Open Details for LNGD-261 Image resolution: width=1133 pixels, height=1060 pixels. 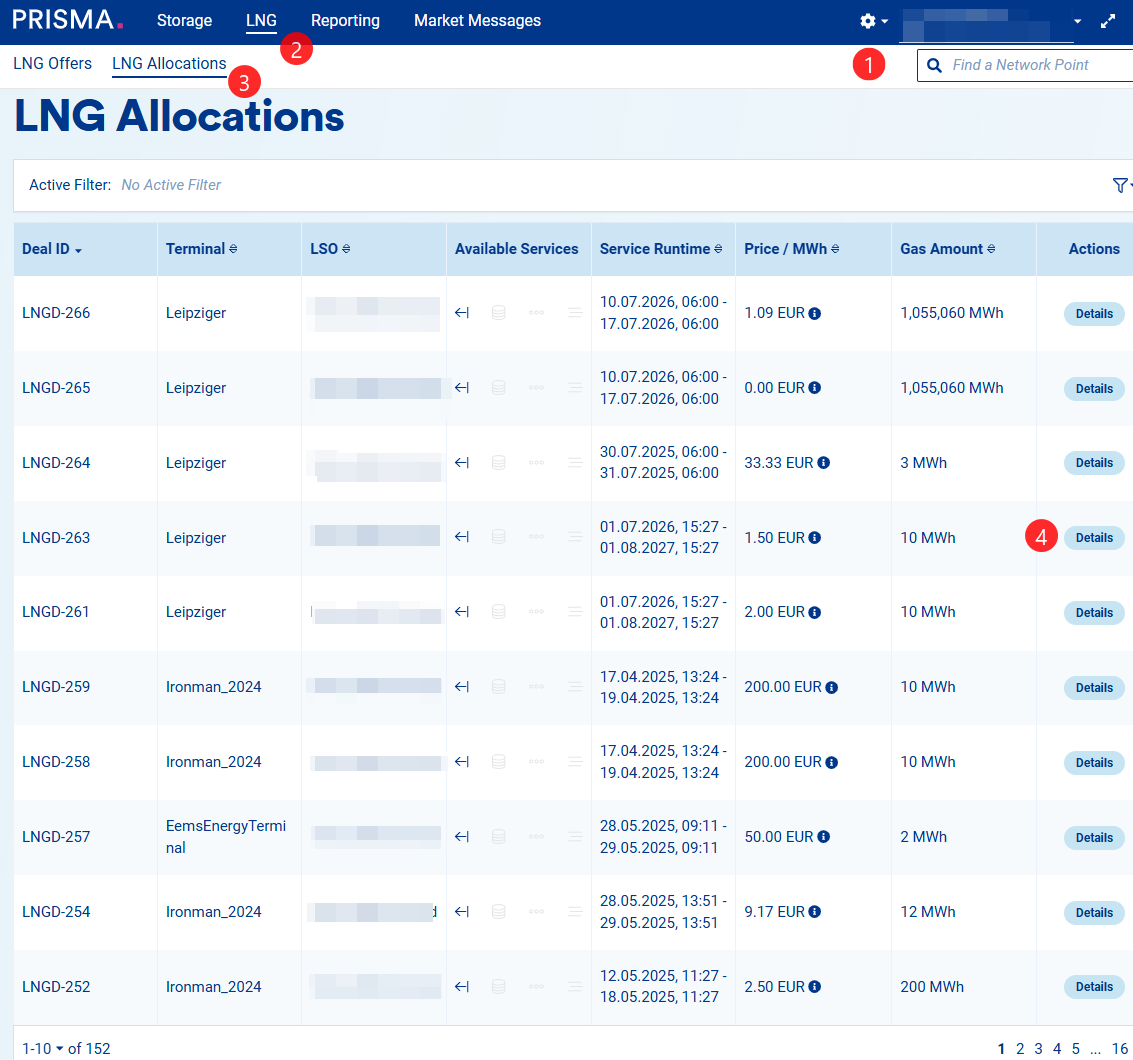(x=1094, y=613)
